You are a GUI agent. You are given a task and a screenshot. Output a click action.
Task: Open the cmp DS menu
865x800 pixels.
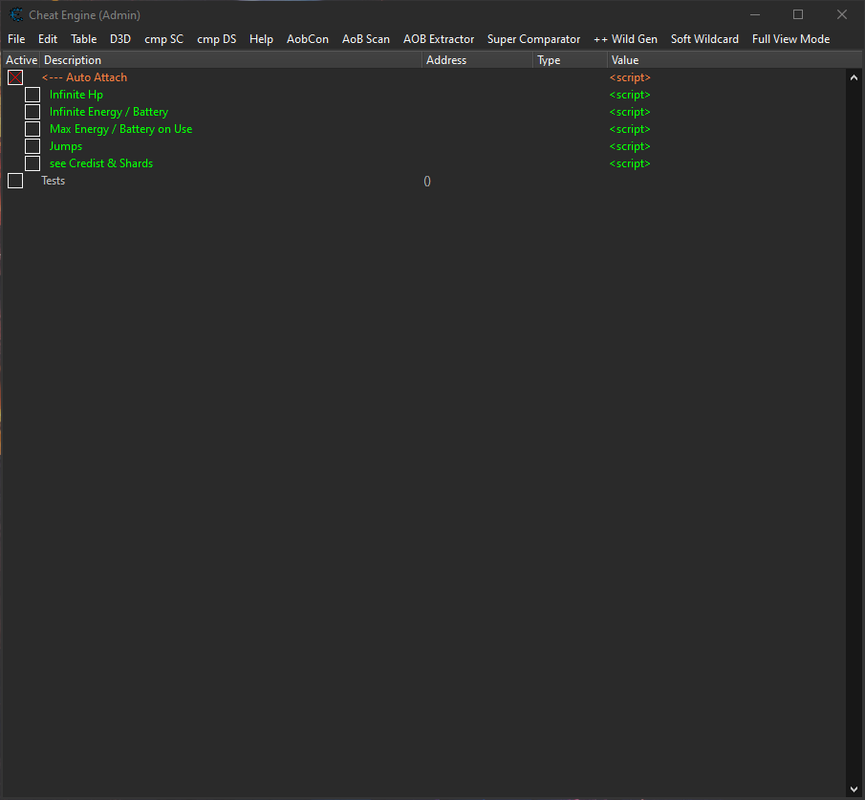pos(216,39)
